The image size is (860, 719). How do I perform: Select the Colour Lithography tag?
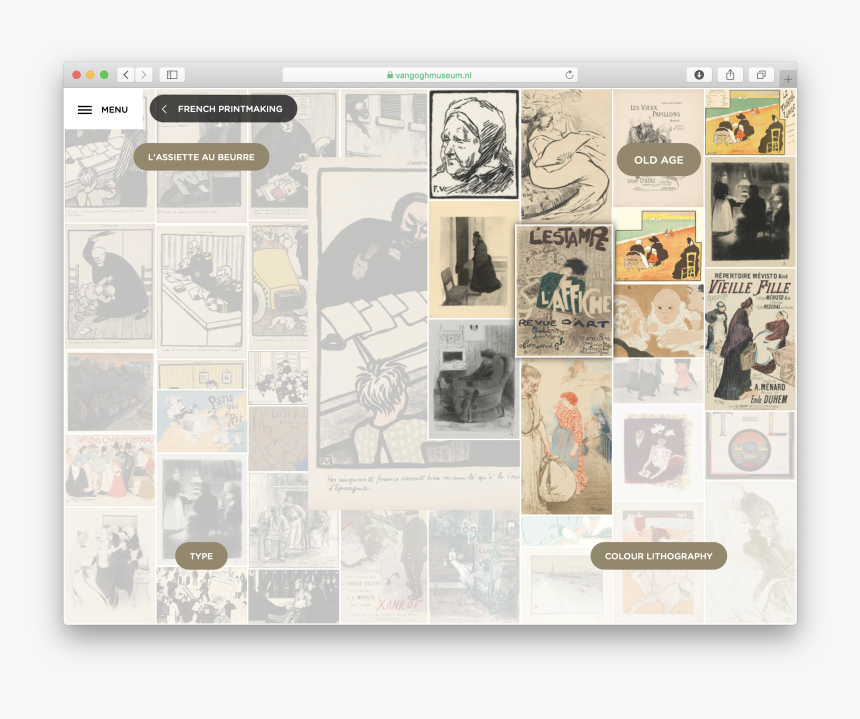pyautogui.click(x=659, y=556)
